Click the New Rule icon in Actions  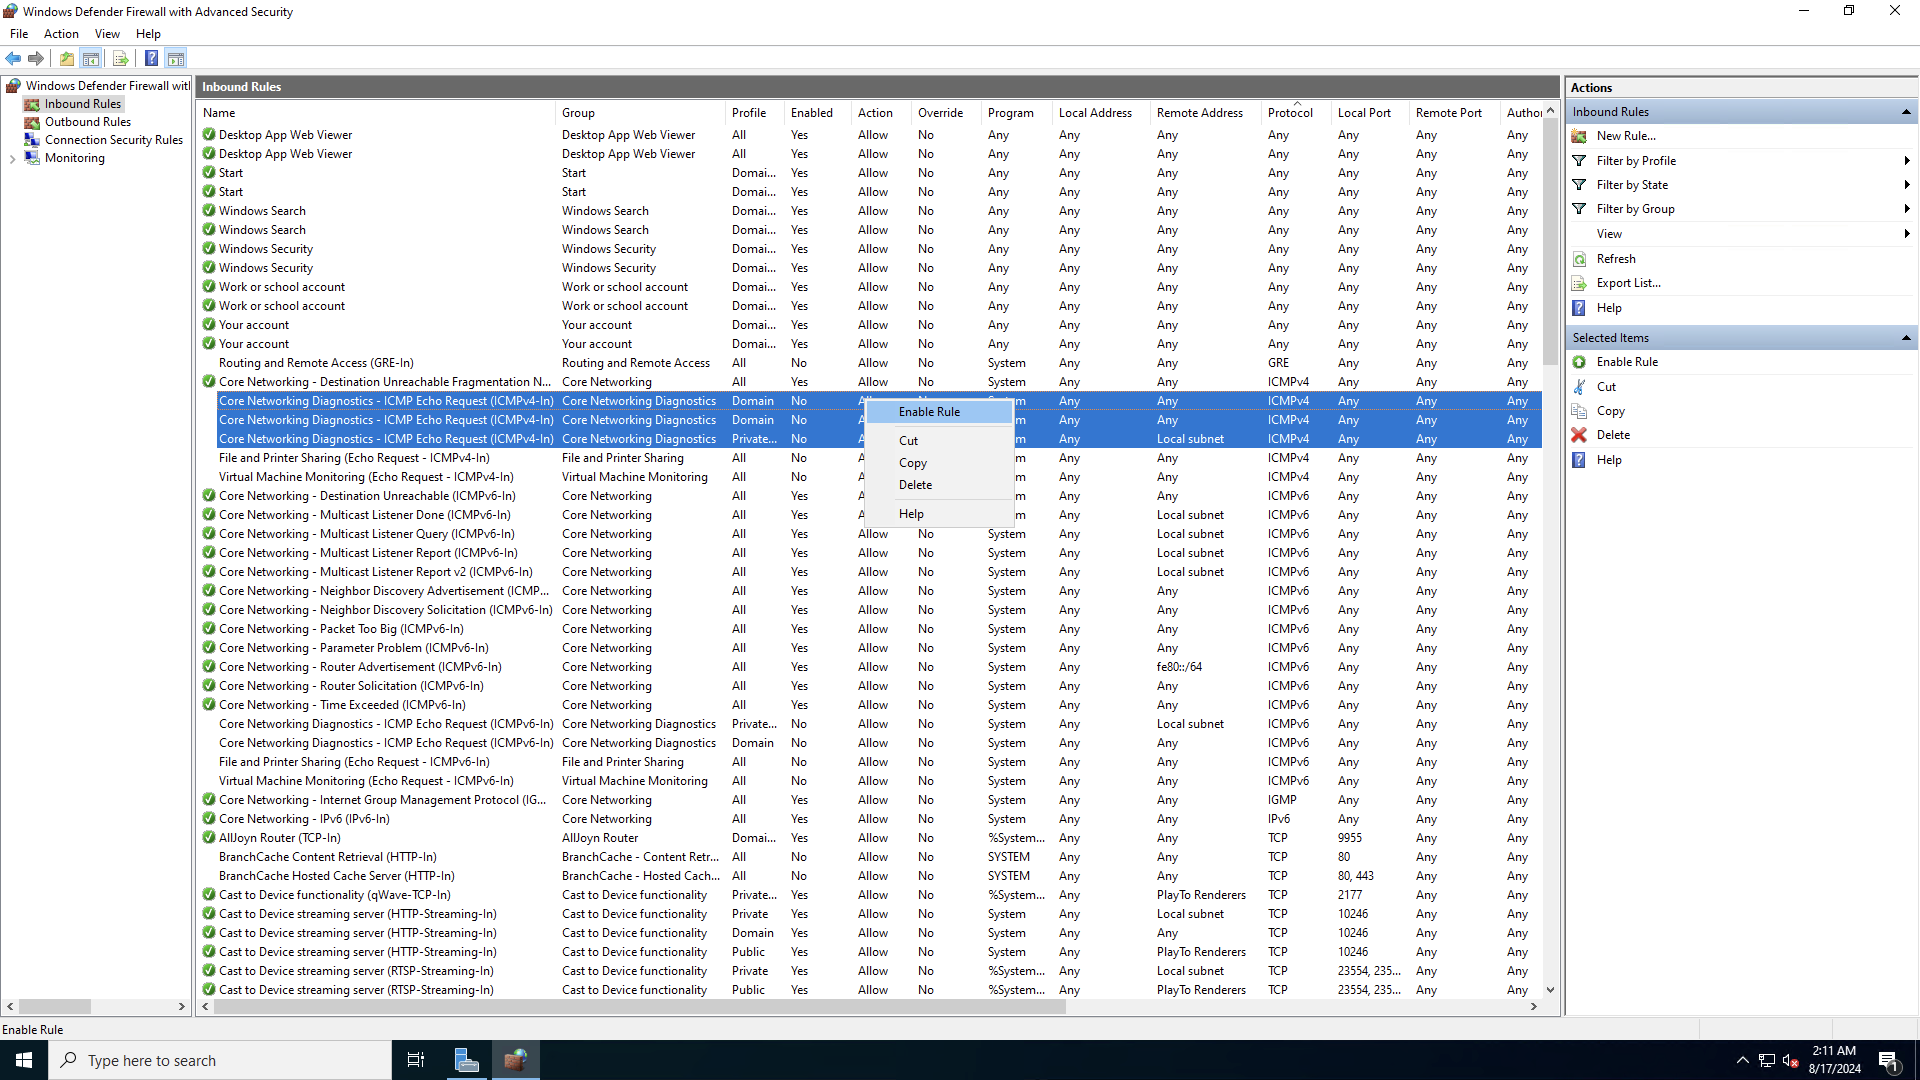(1579, 136)
